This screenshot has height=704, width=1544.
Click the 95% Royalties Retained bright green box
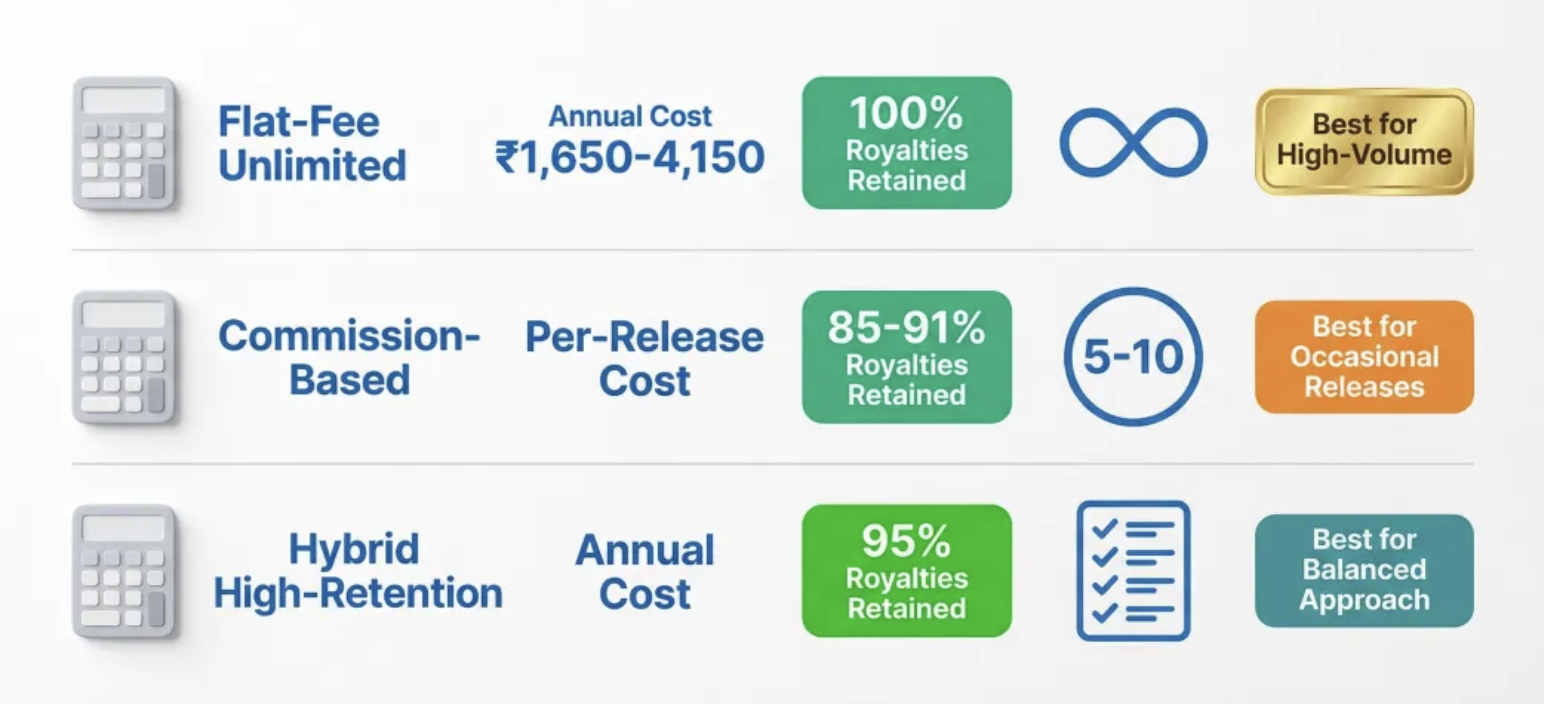pos(906,571)
